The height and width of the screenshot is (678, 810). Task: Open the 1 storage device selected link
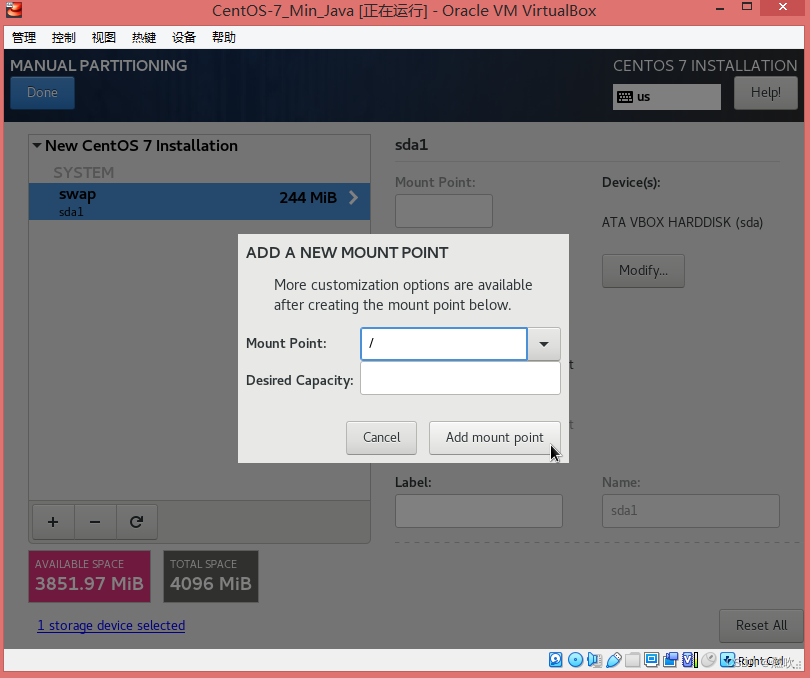[x=111, y=626]
